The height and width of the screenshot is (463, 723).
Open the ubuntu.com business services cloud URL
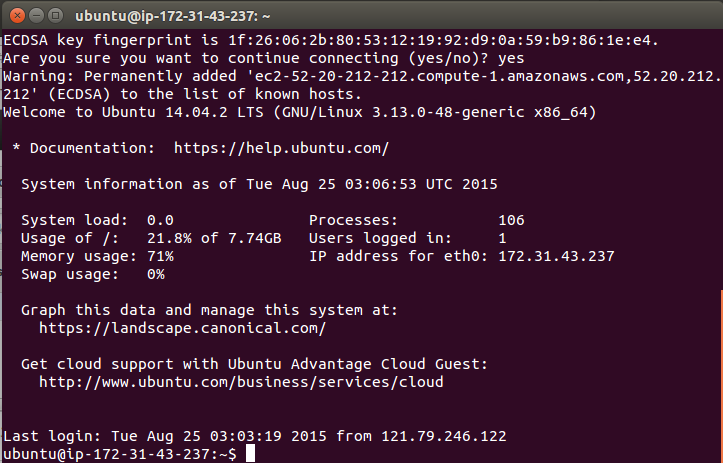[x=241, y=382]
